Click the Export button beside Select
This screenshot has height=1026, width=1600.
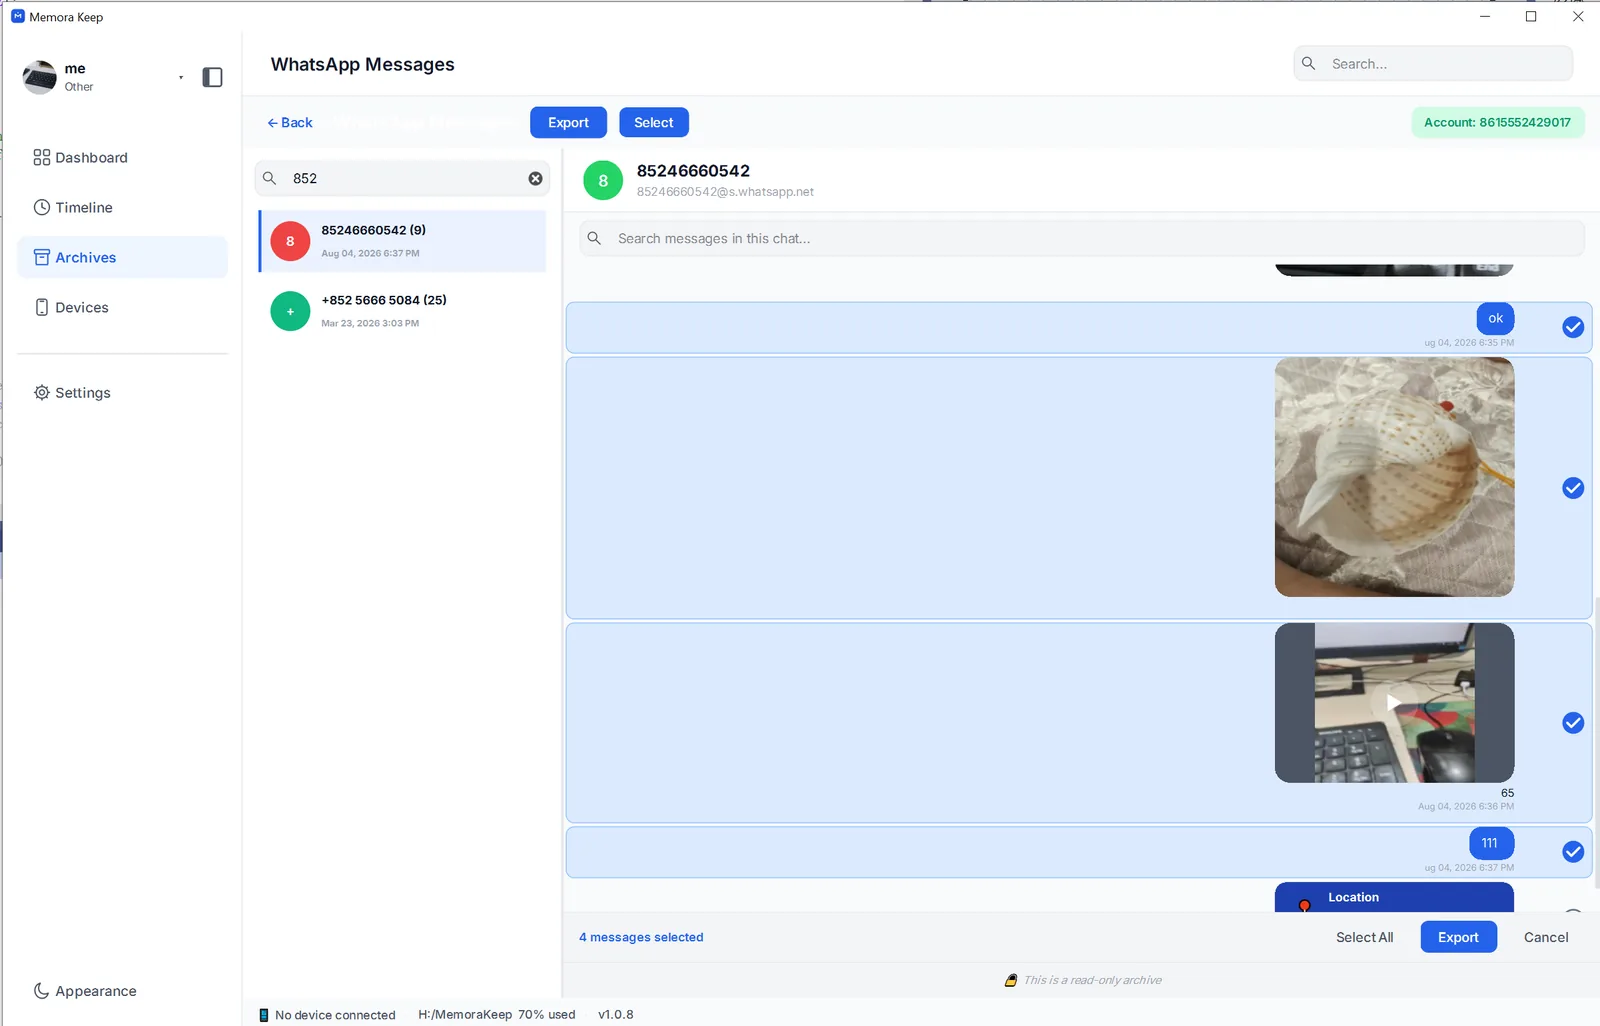coord(568,122)
